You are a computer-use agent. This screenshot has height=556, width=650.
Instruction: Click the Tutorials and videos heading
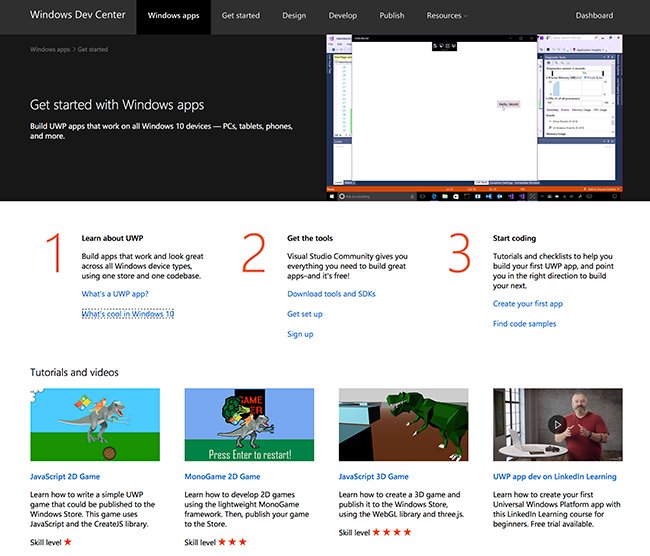(x=74, y=372)
